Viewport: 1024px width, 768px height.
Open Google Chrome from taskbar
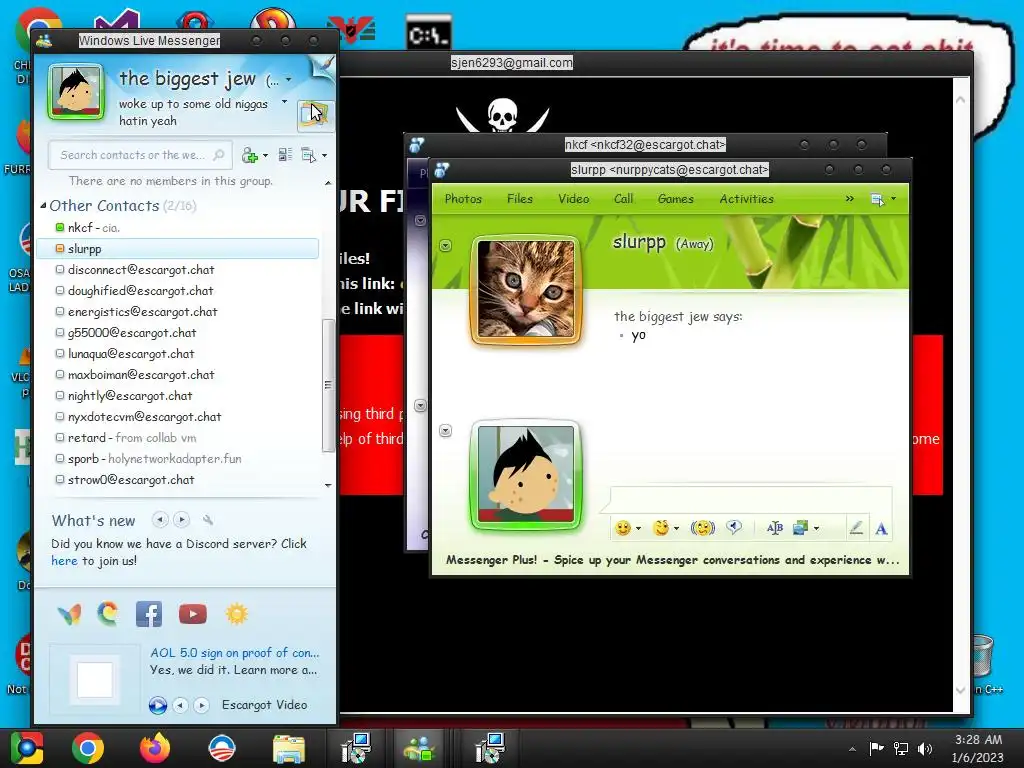(88, 748)
